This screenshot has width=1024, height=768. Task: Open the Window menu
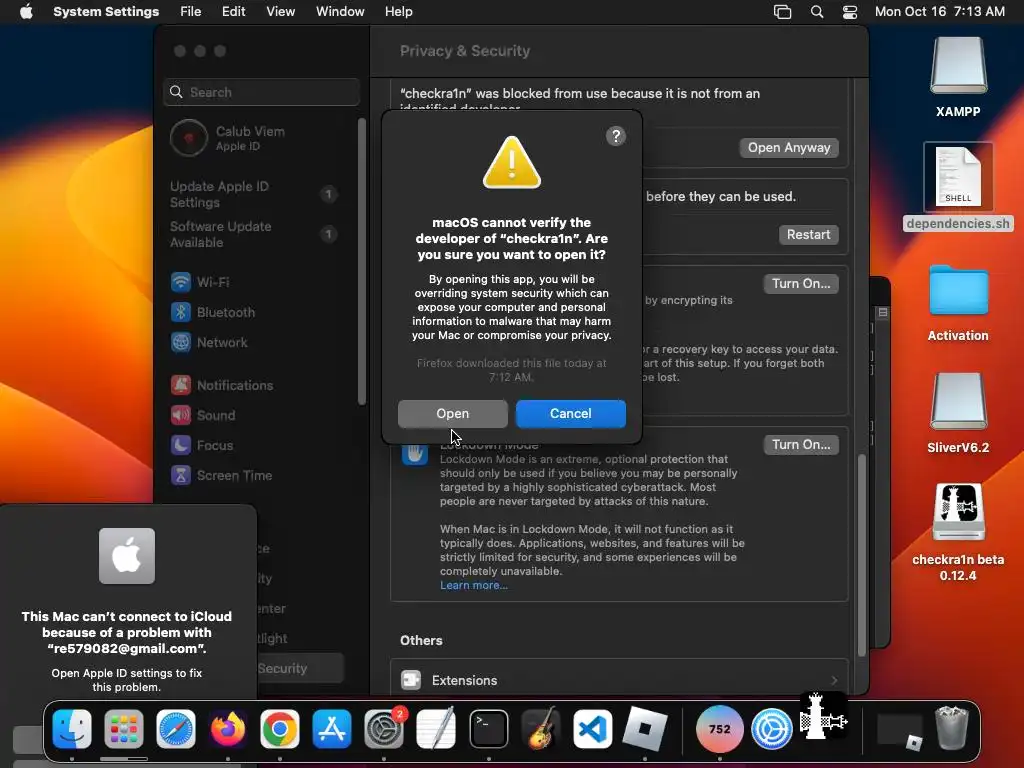pos(340,11)
